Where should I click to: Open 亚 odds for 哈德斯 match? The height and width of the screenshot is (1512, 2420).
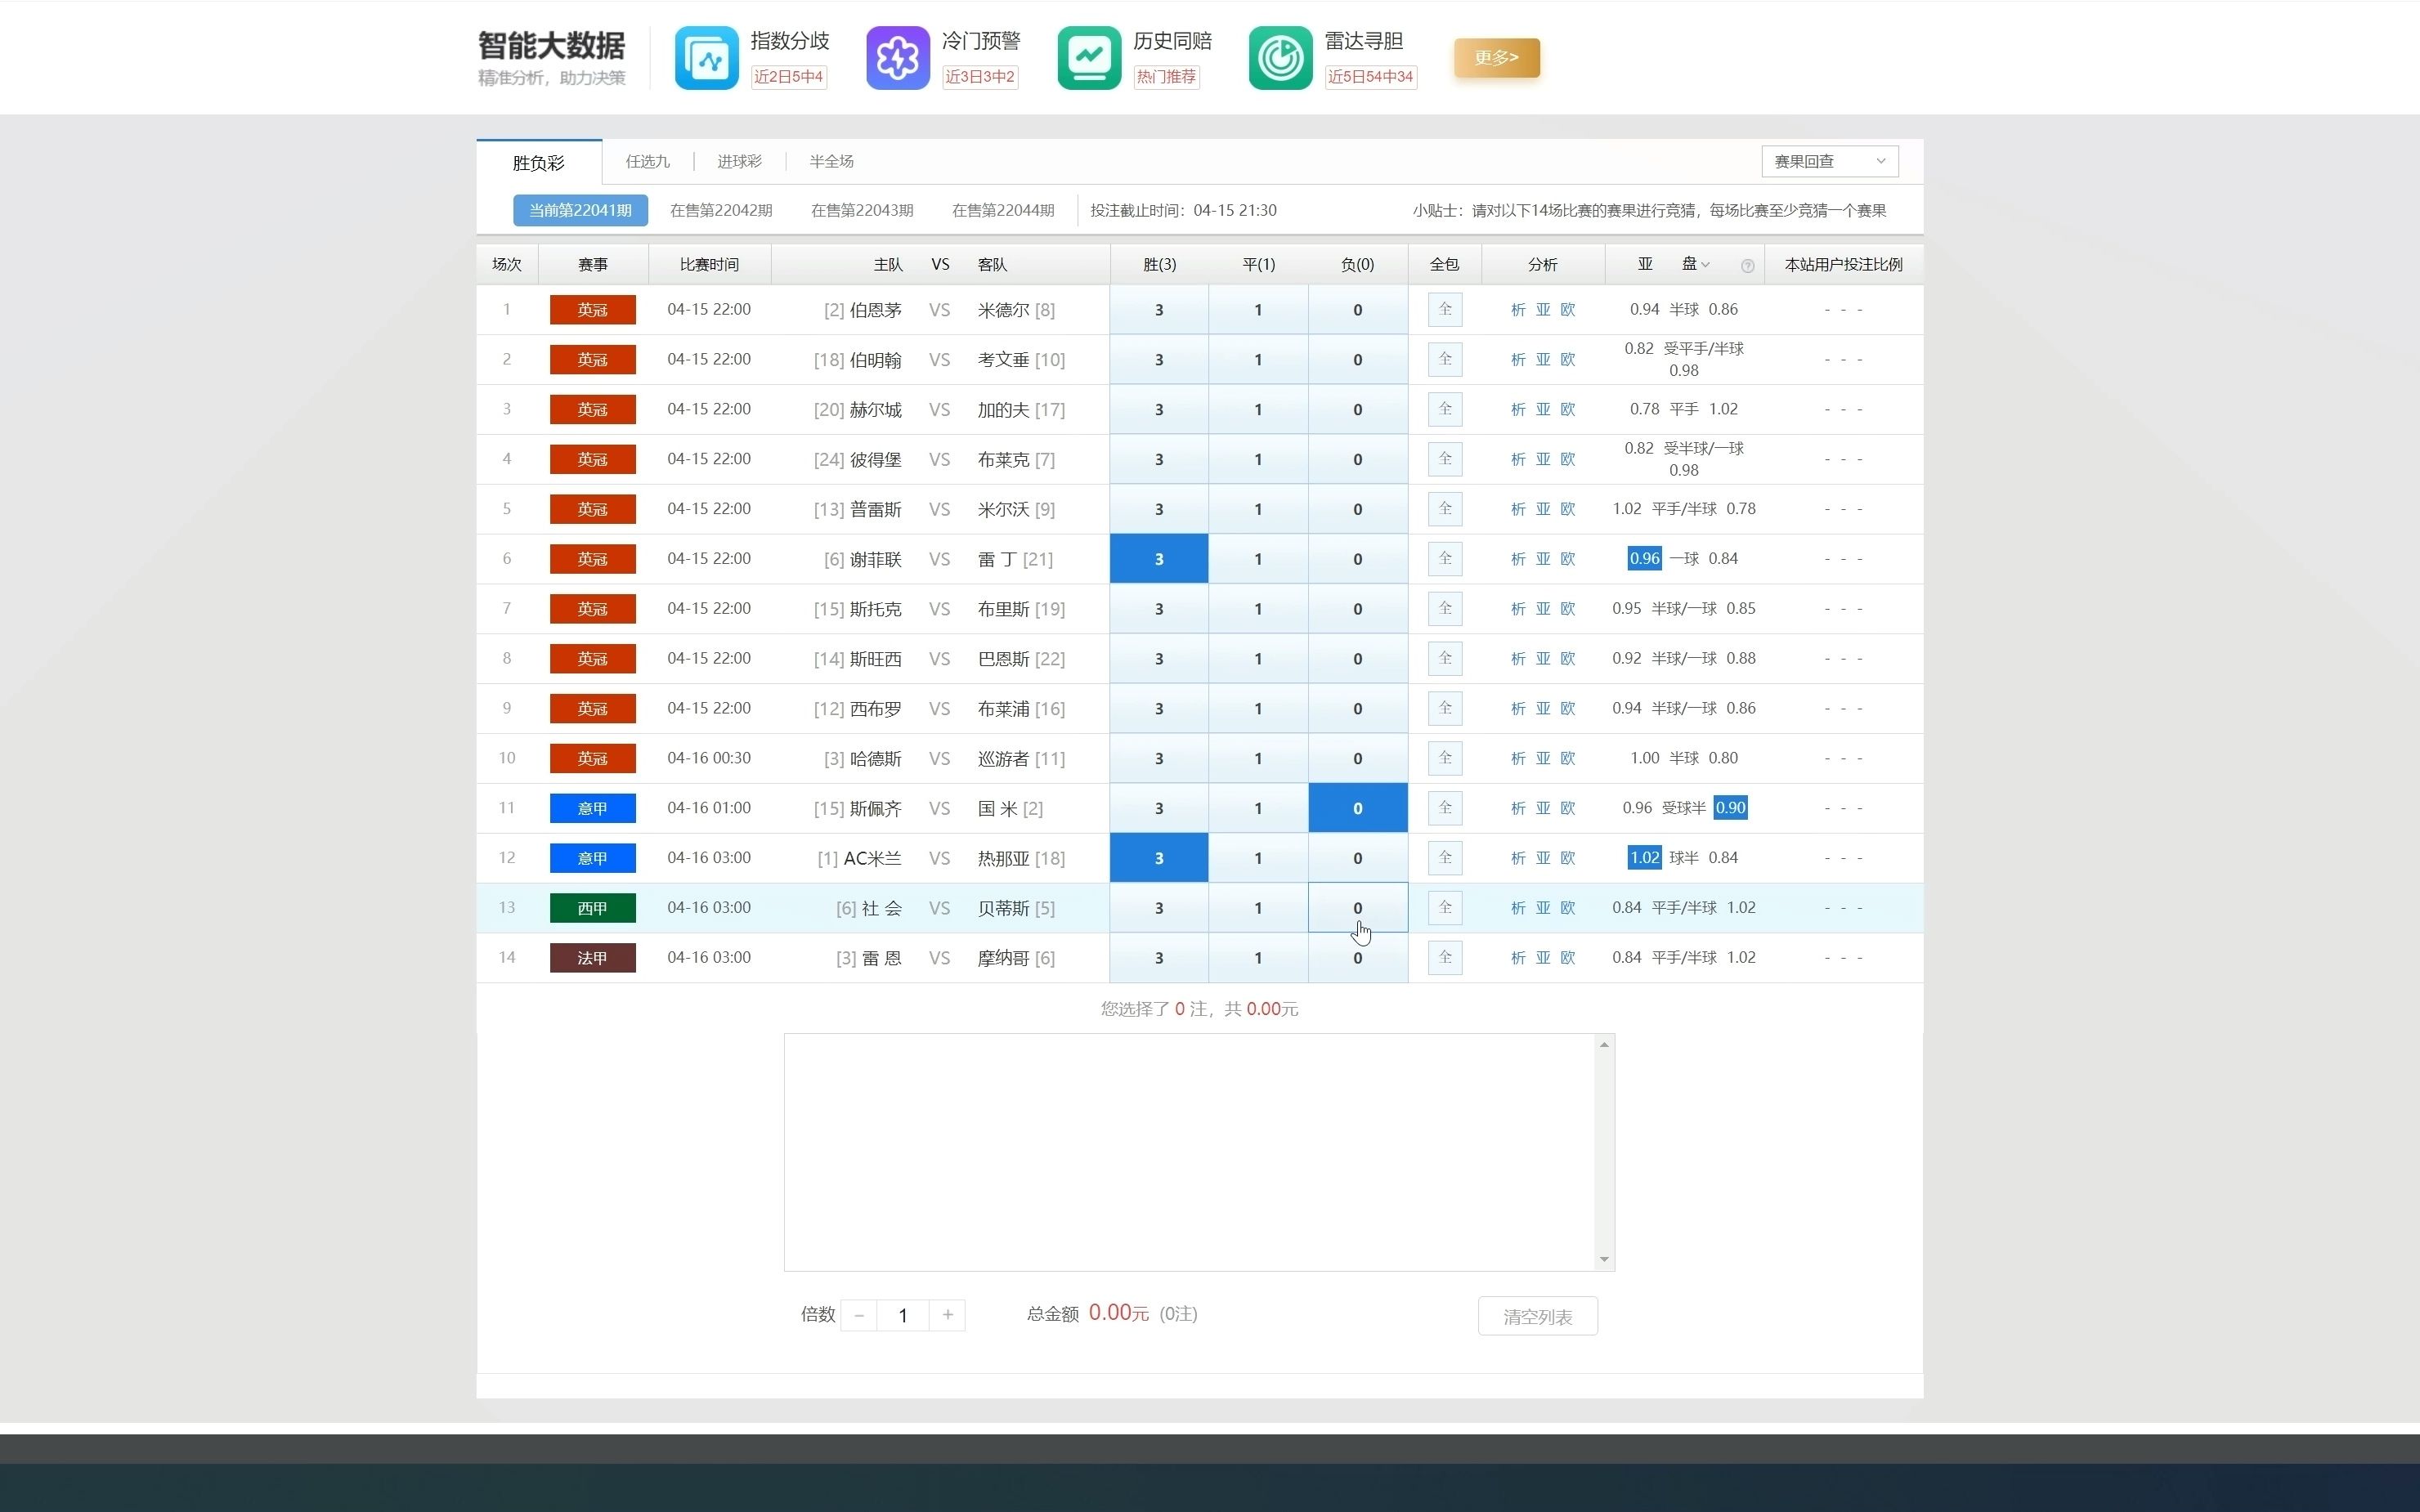click(x=1543, y=759)
